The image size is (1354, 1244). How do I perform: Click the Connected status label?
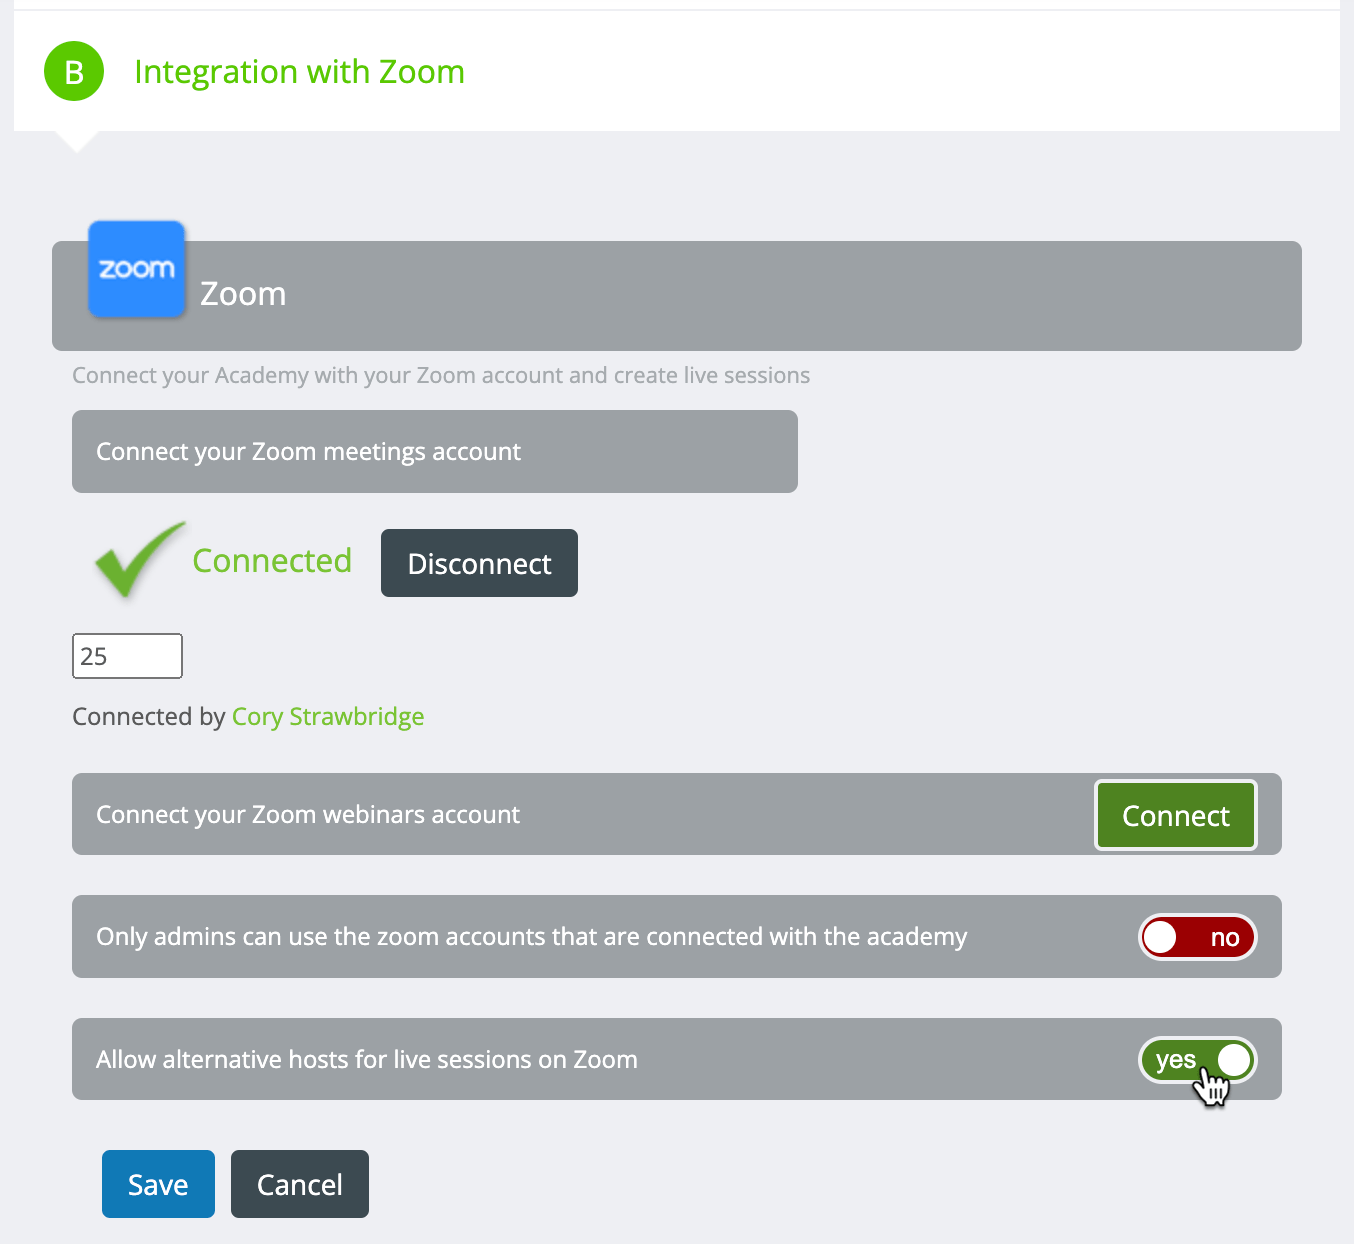pos(272,561)
